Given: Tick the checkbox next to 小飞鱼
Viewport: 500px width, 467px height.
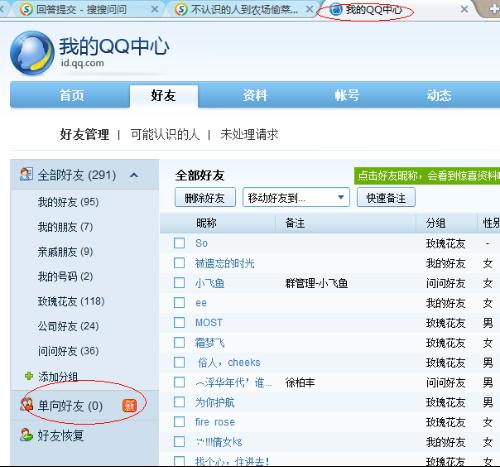Looking at the screenshot, I should click(x=179, y=283).
